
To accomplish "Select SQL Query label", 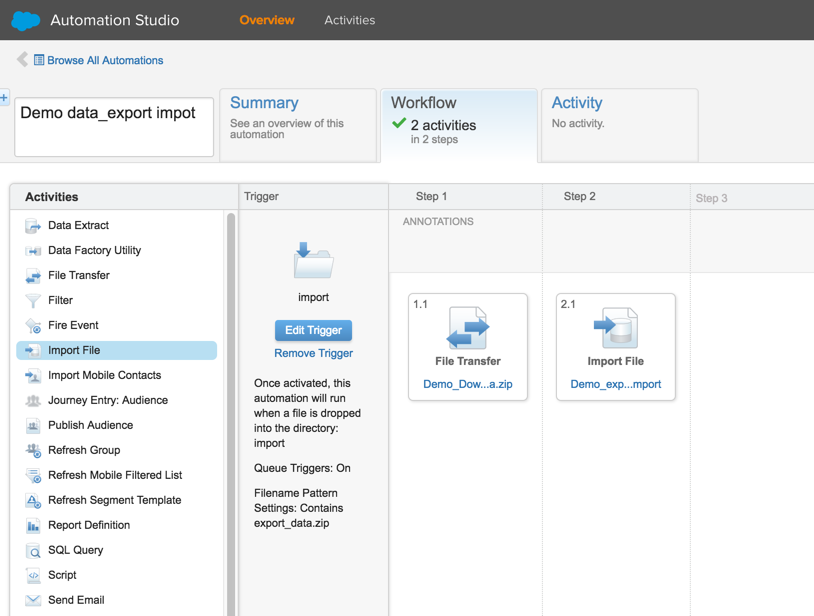I will pos(75,550).
